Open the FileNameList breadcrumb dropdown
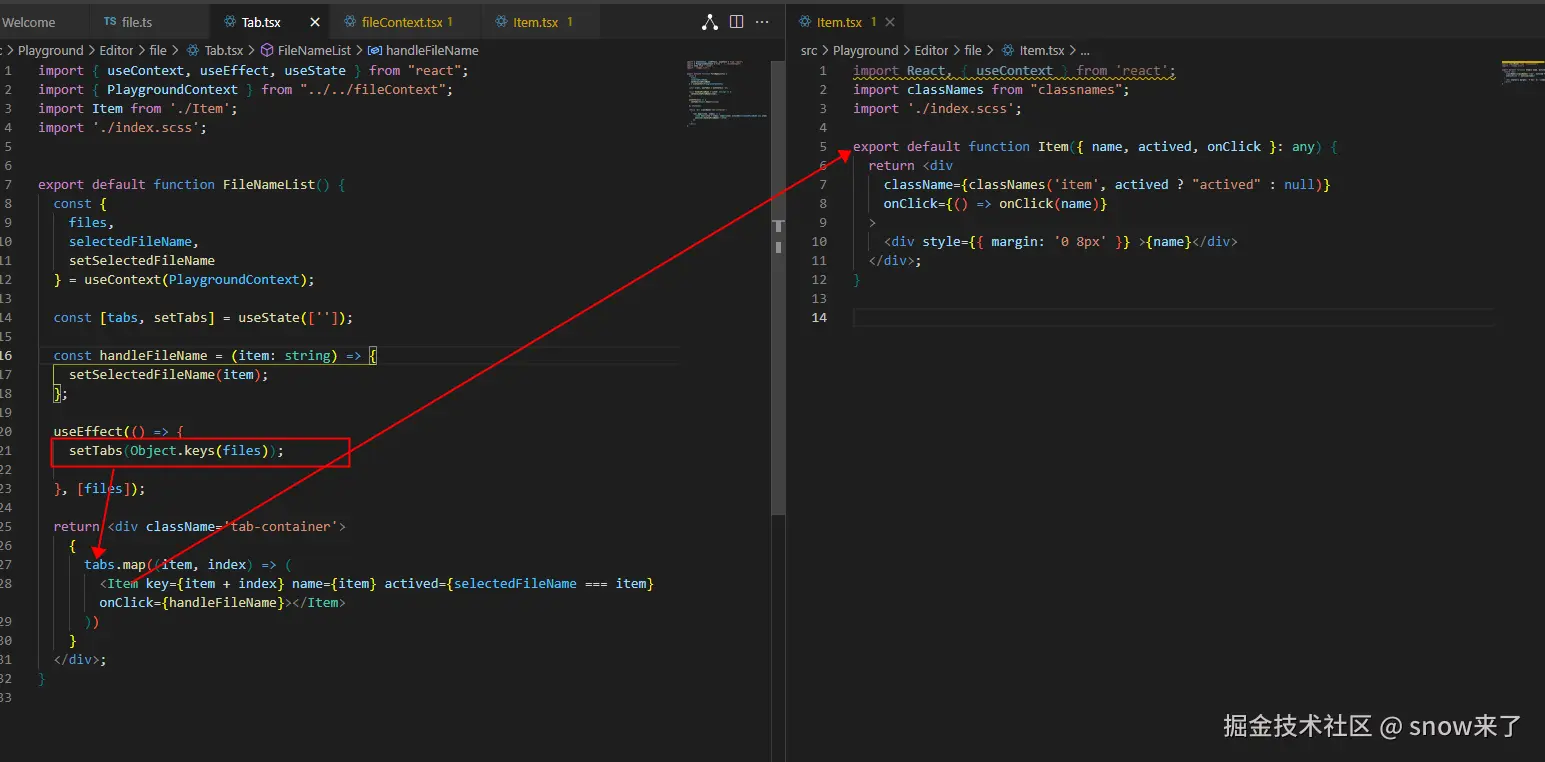The height and width of the screenshot is (762, 1545). click(x=314, y=50)
